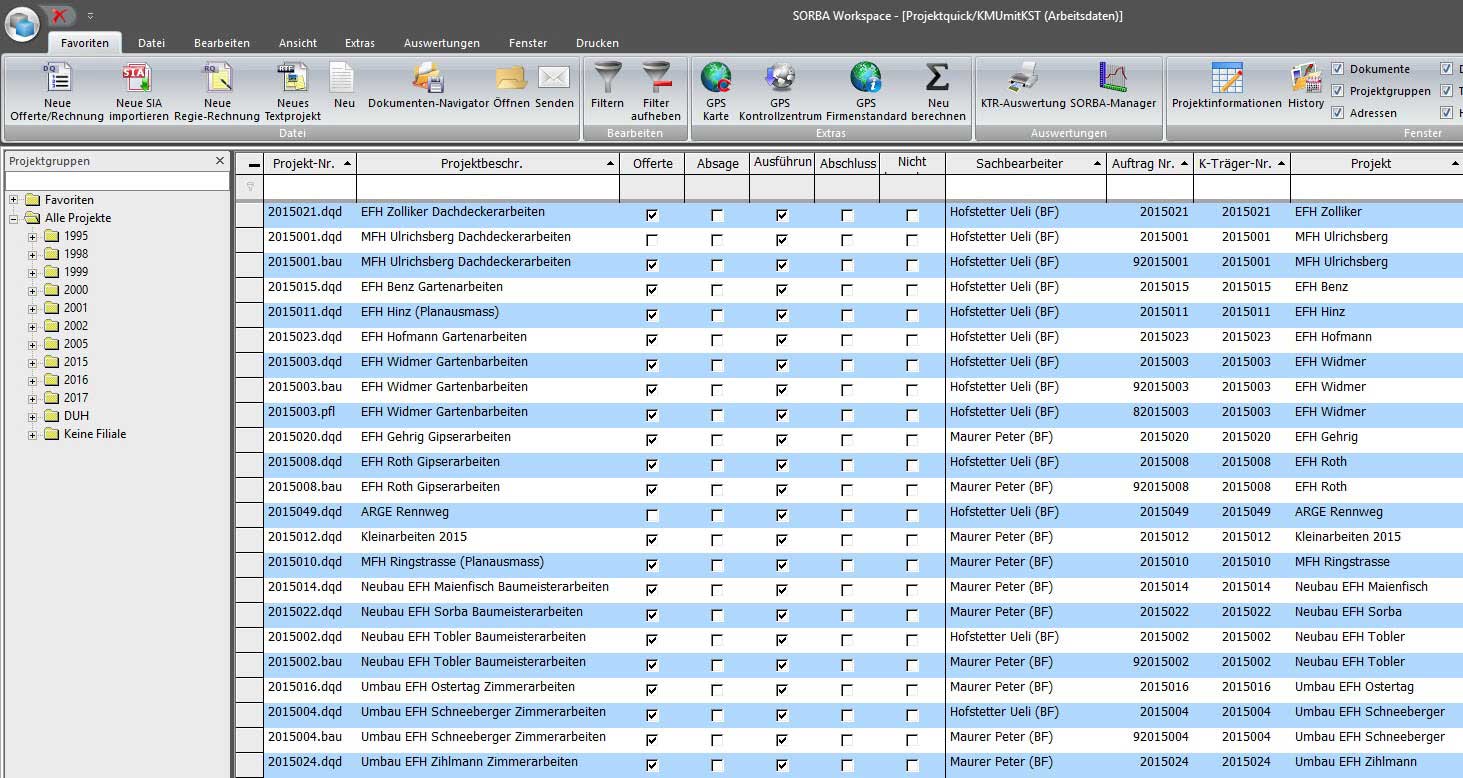This screenshot has height=778, width=1463.
Task: Check Abschluss for 2015023.dqd EFH Hofmann
Action: (847, 340)
